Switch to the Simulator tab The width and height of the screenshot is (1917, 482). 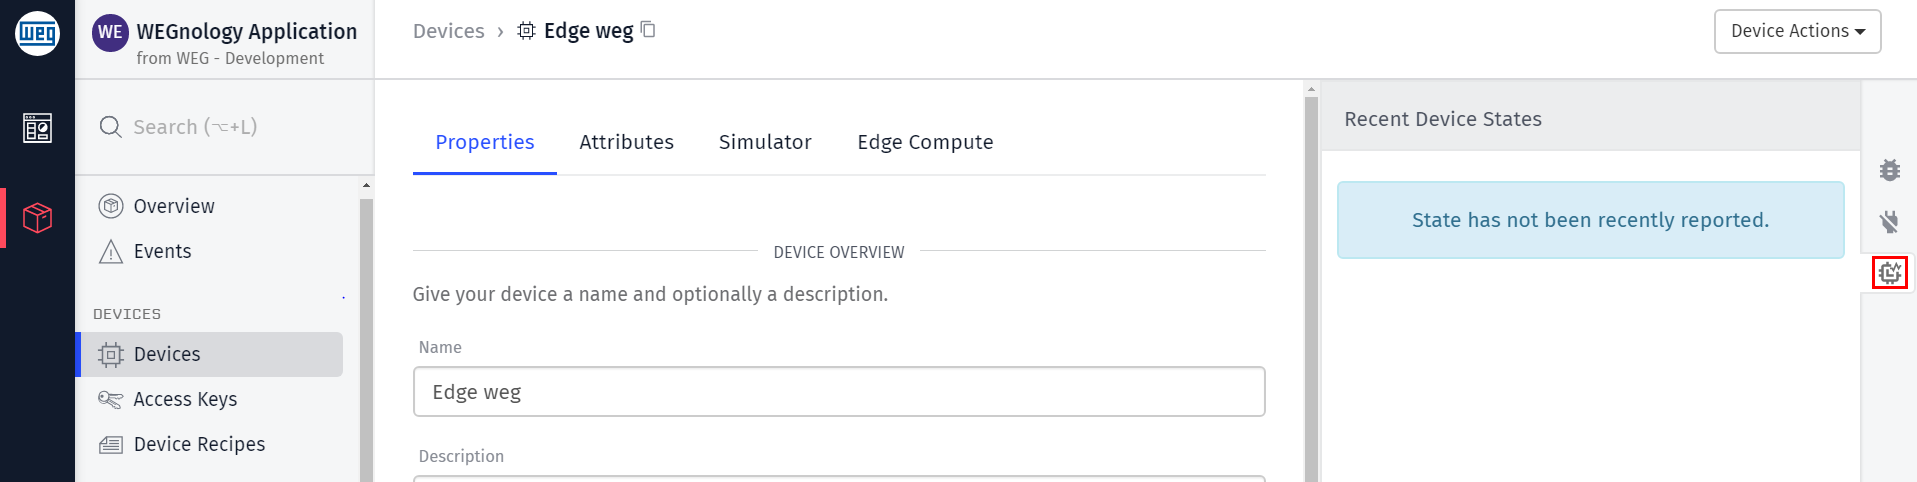[x=765, y=142]
